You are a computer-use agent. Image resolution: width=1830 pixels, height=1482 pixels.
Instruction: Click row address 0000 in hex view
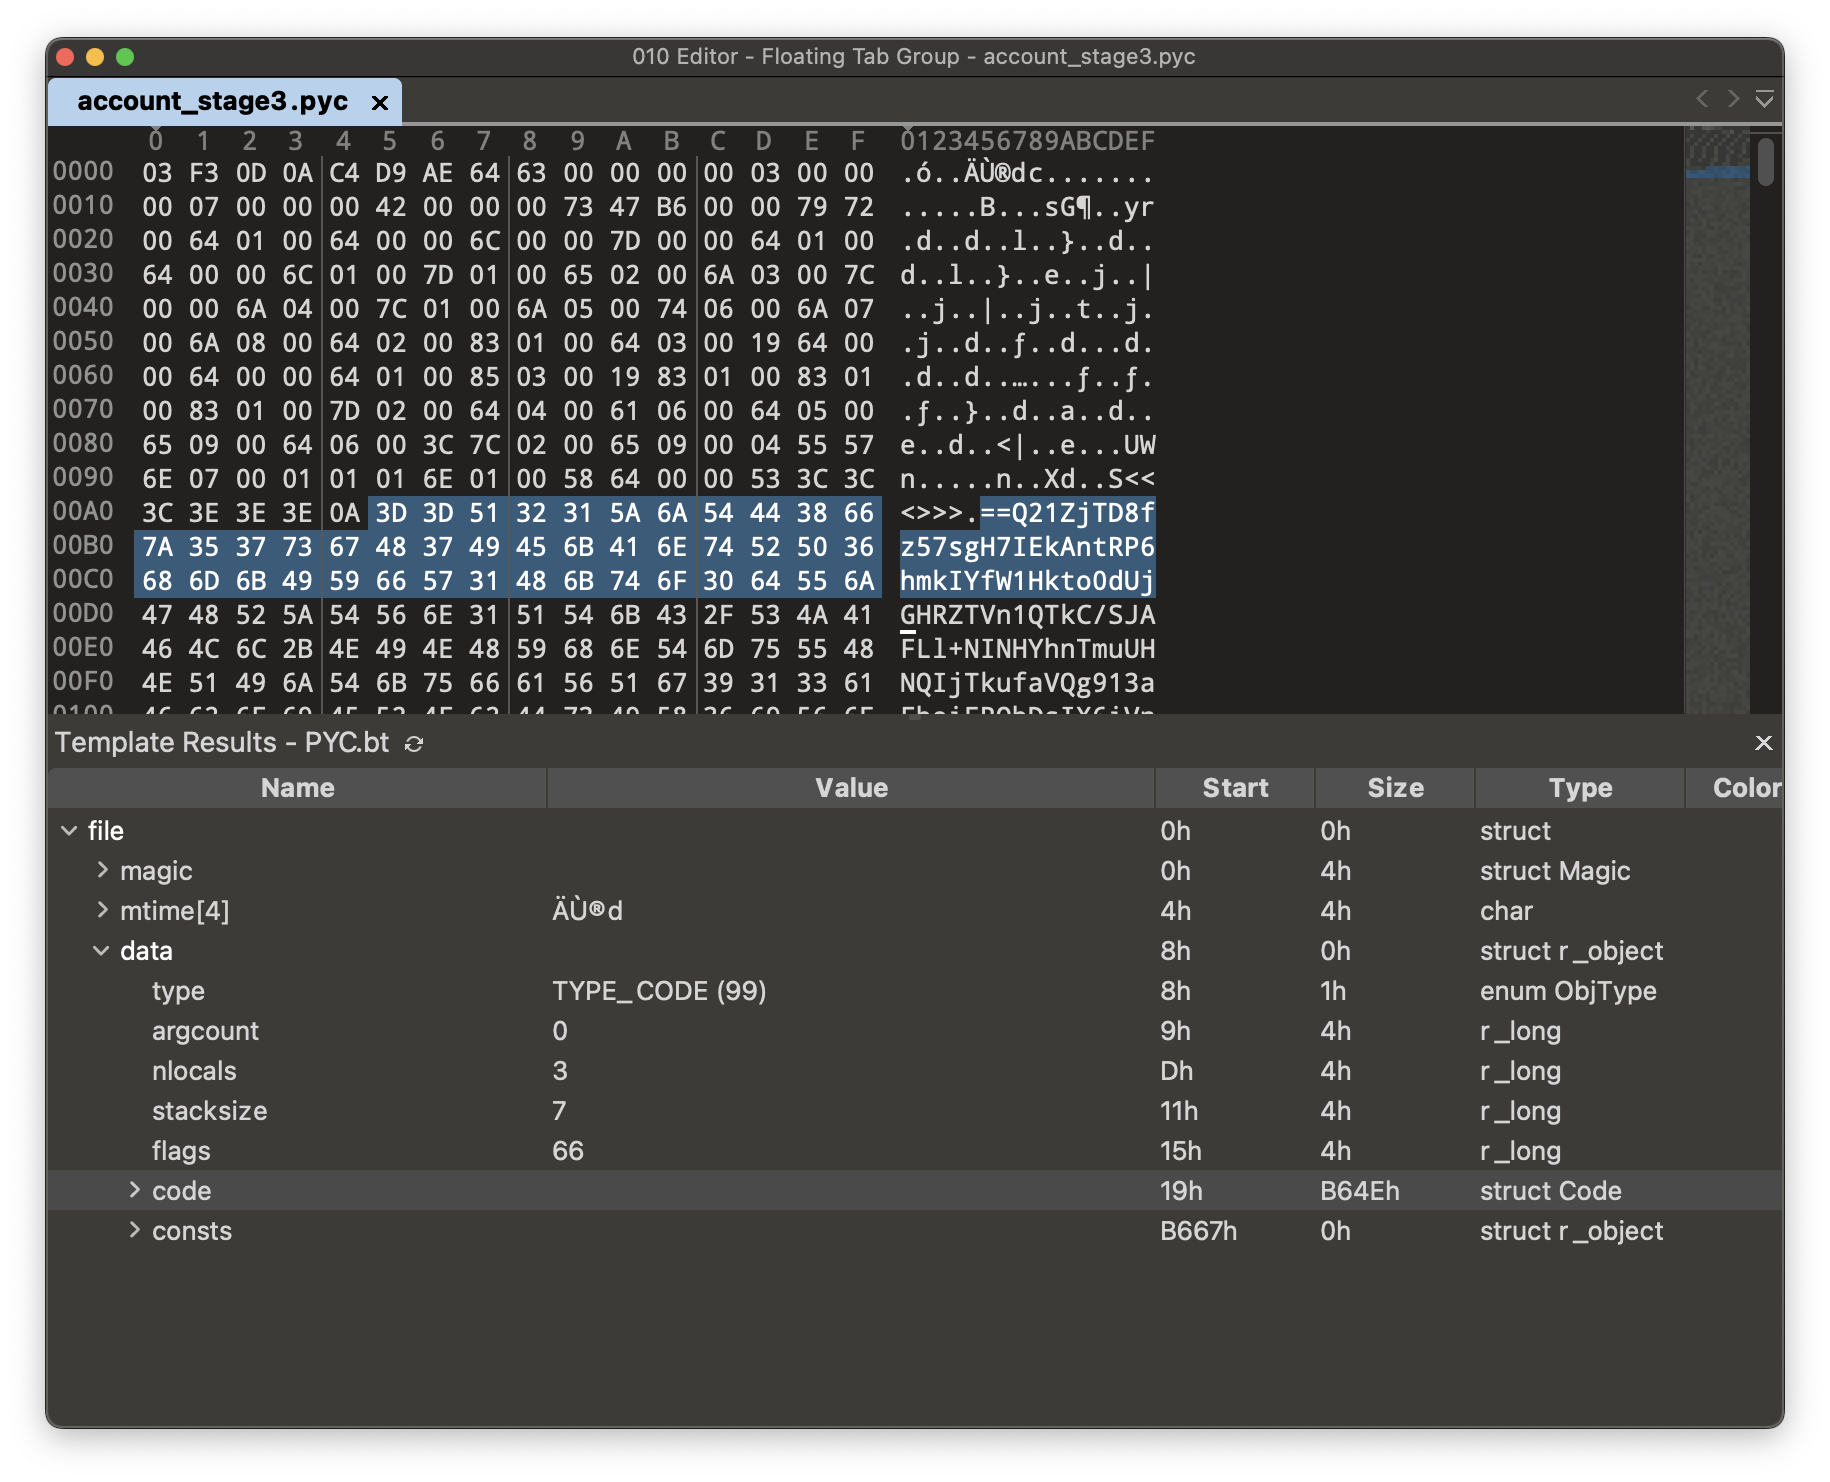[83, 172]
